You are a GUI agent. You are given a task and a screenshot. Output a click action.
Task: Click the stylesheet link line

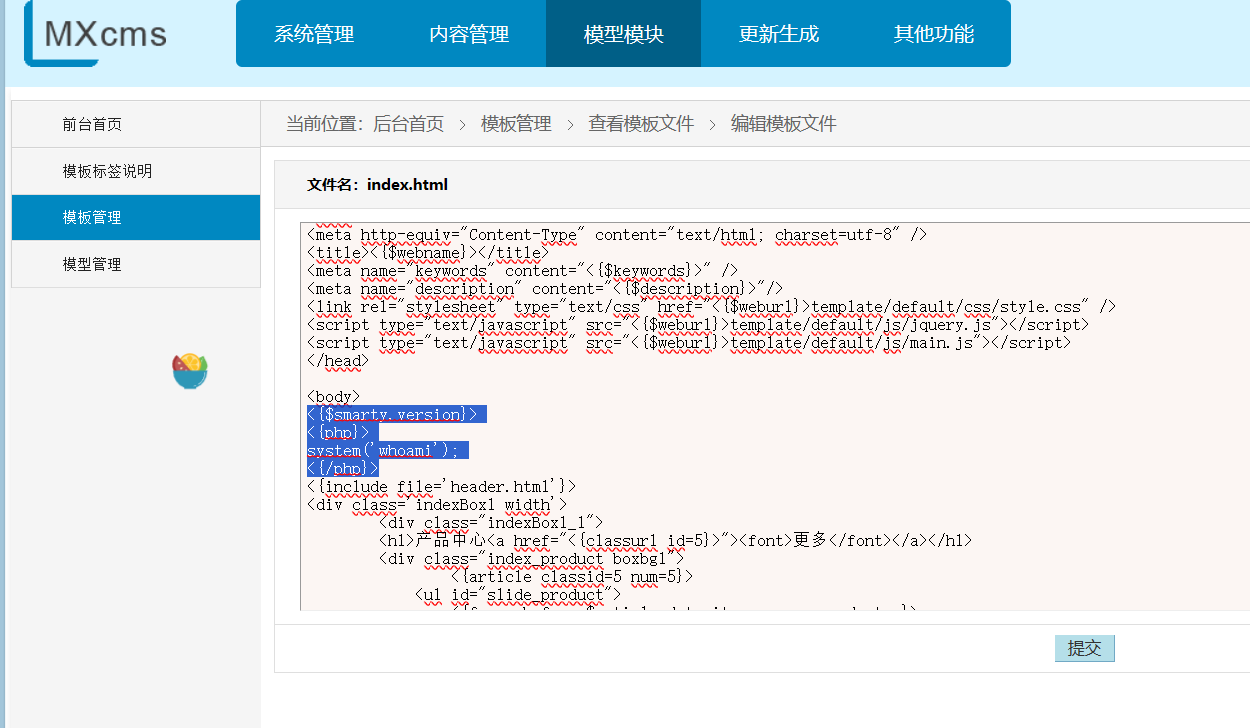pyautogui.click(x=711, y=306)
